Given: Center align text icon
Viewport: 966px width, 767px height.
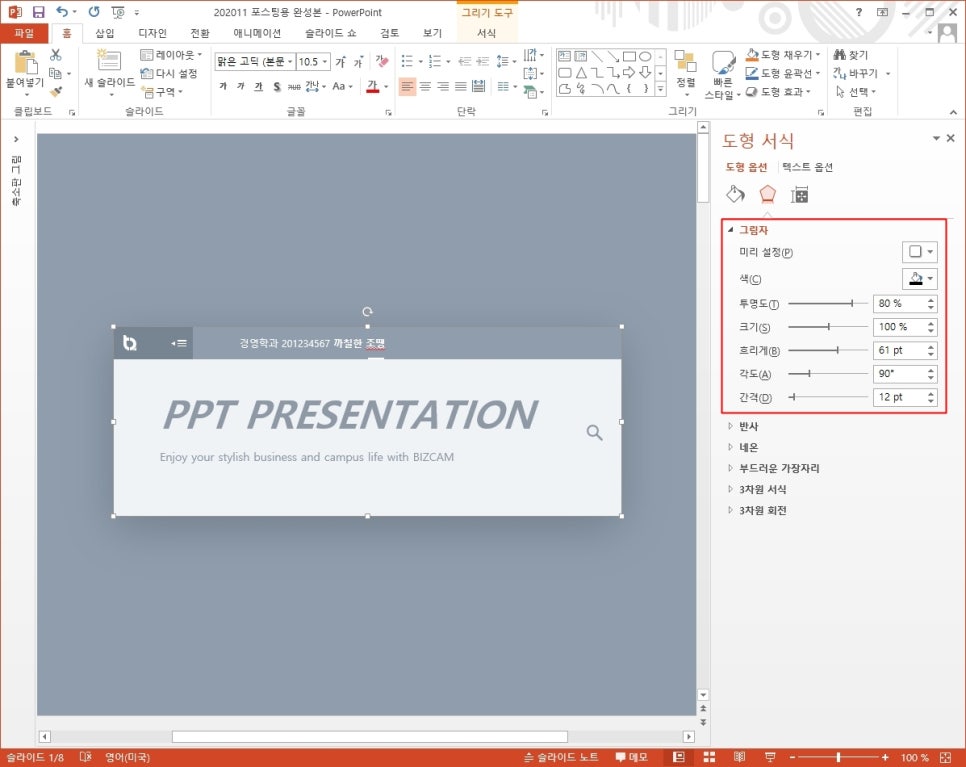Looking at the screenshot, I should (x=425, y=86).
